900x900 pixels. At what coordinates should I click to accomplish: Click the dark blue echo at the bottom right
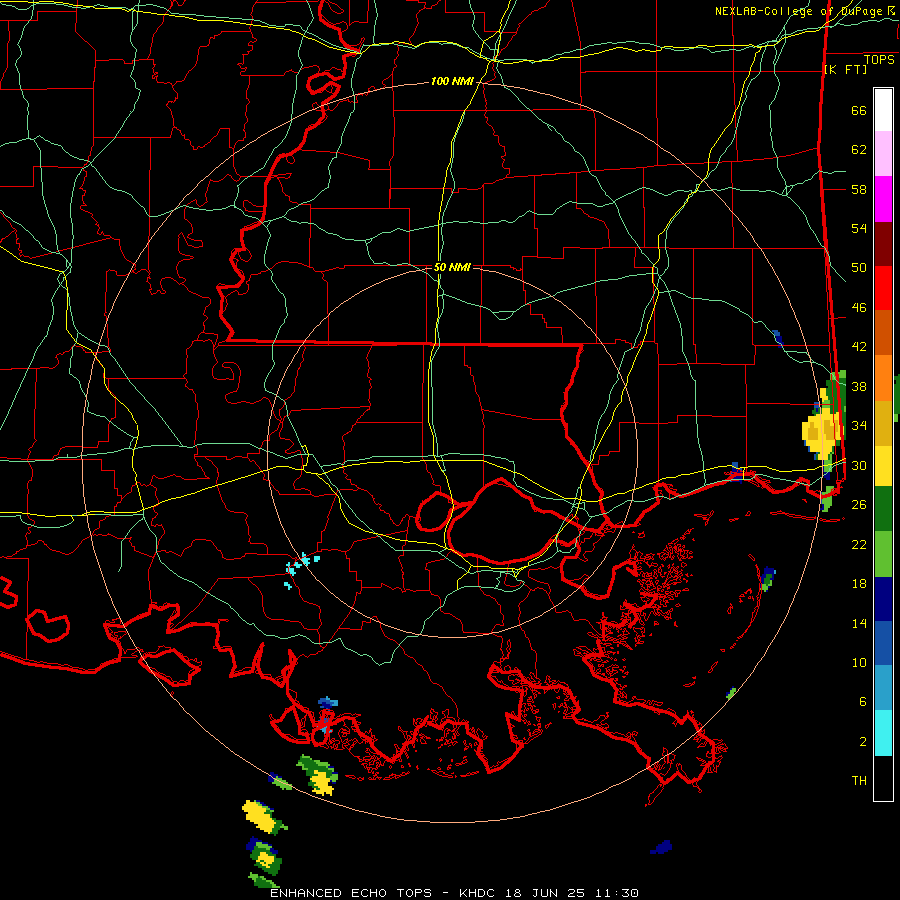pos(661,847)
